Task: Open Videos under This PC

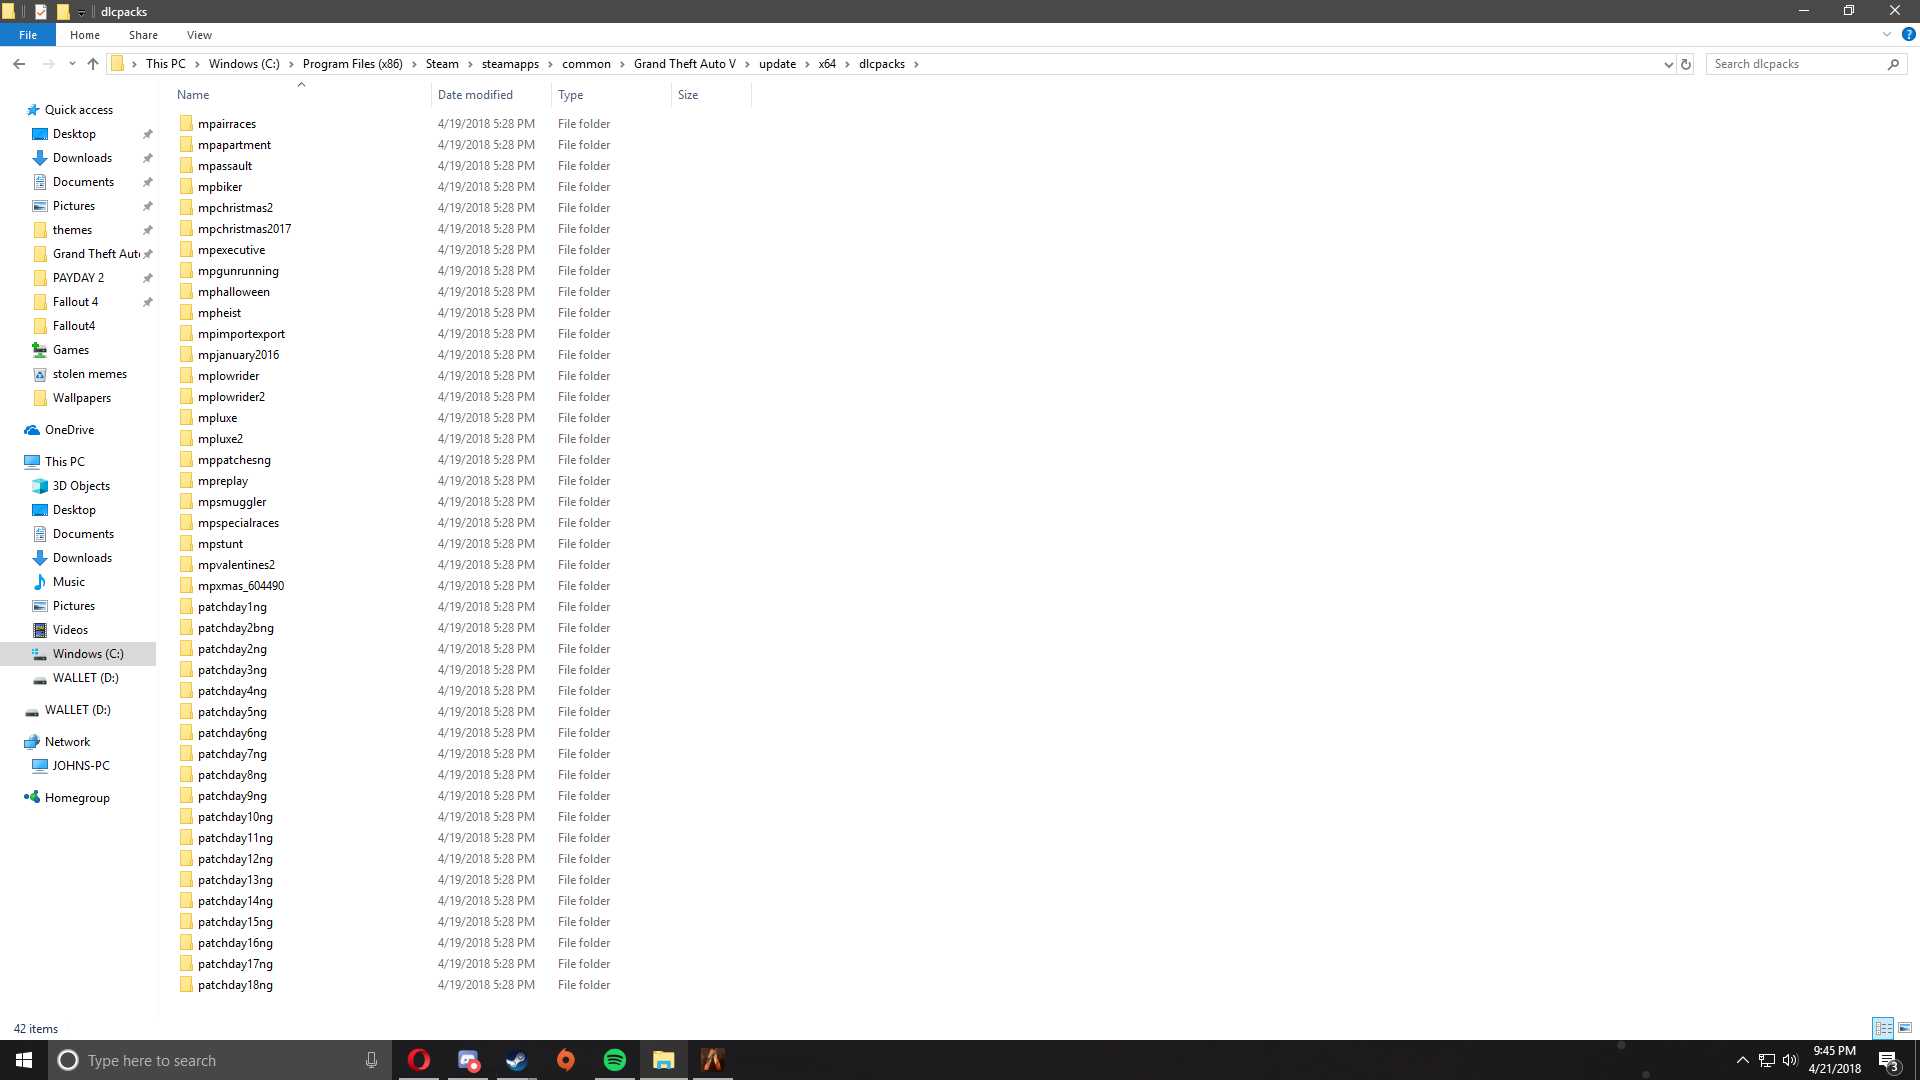Action: 70,630
